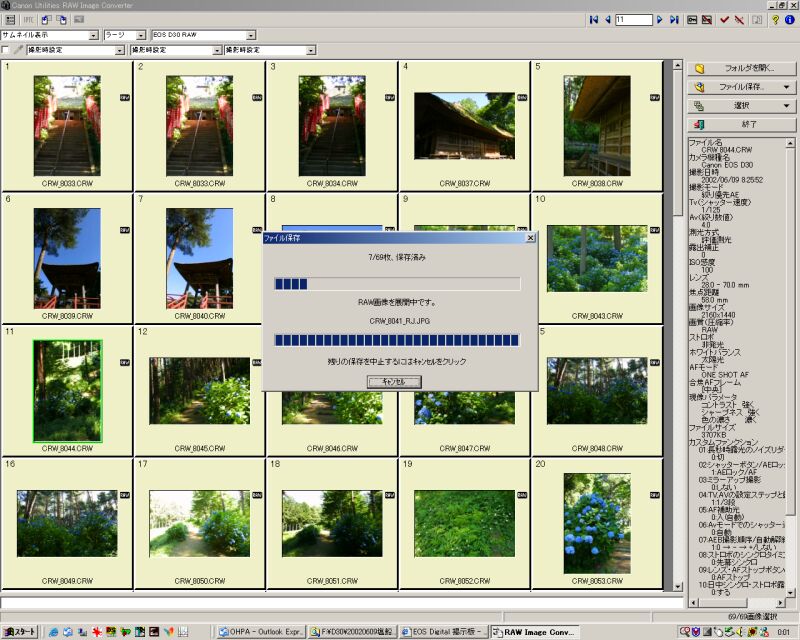Click the フォルダを開く button
The width and height of the screenshot is (800, 640).
742,68
